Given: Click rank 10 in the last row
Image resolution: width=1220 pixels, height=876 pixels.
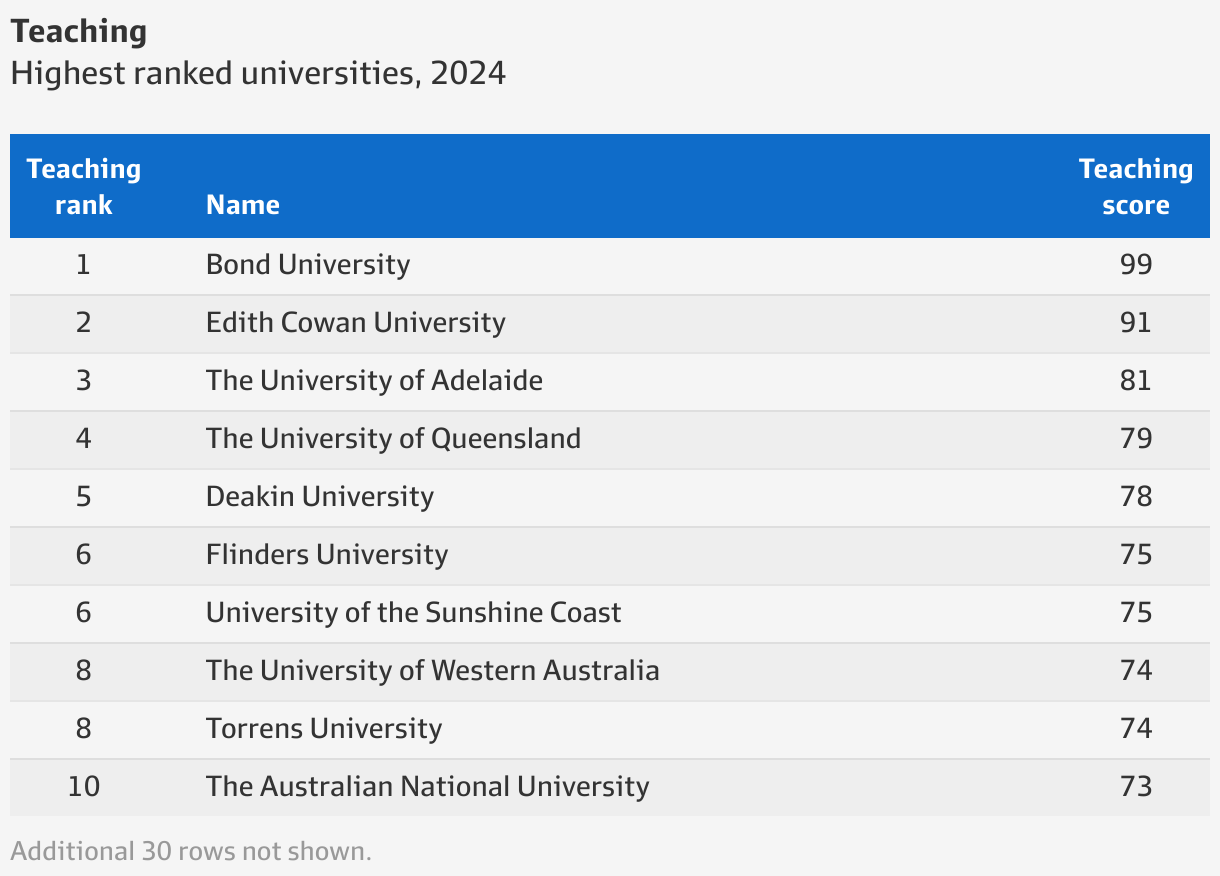Looking at the screenshot, I should [84, 787].
